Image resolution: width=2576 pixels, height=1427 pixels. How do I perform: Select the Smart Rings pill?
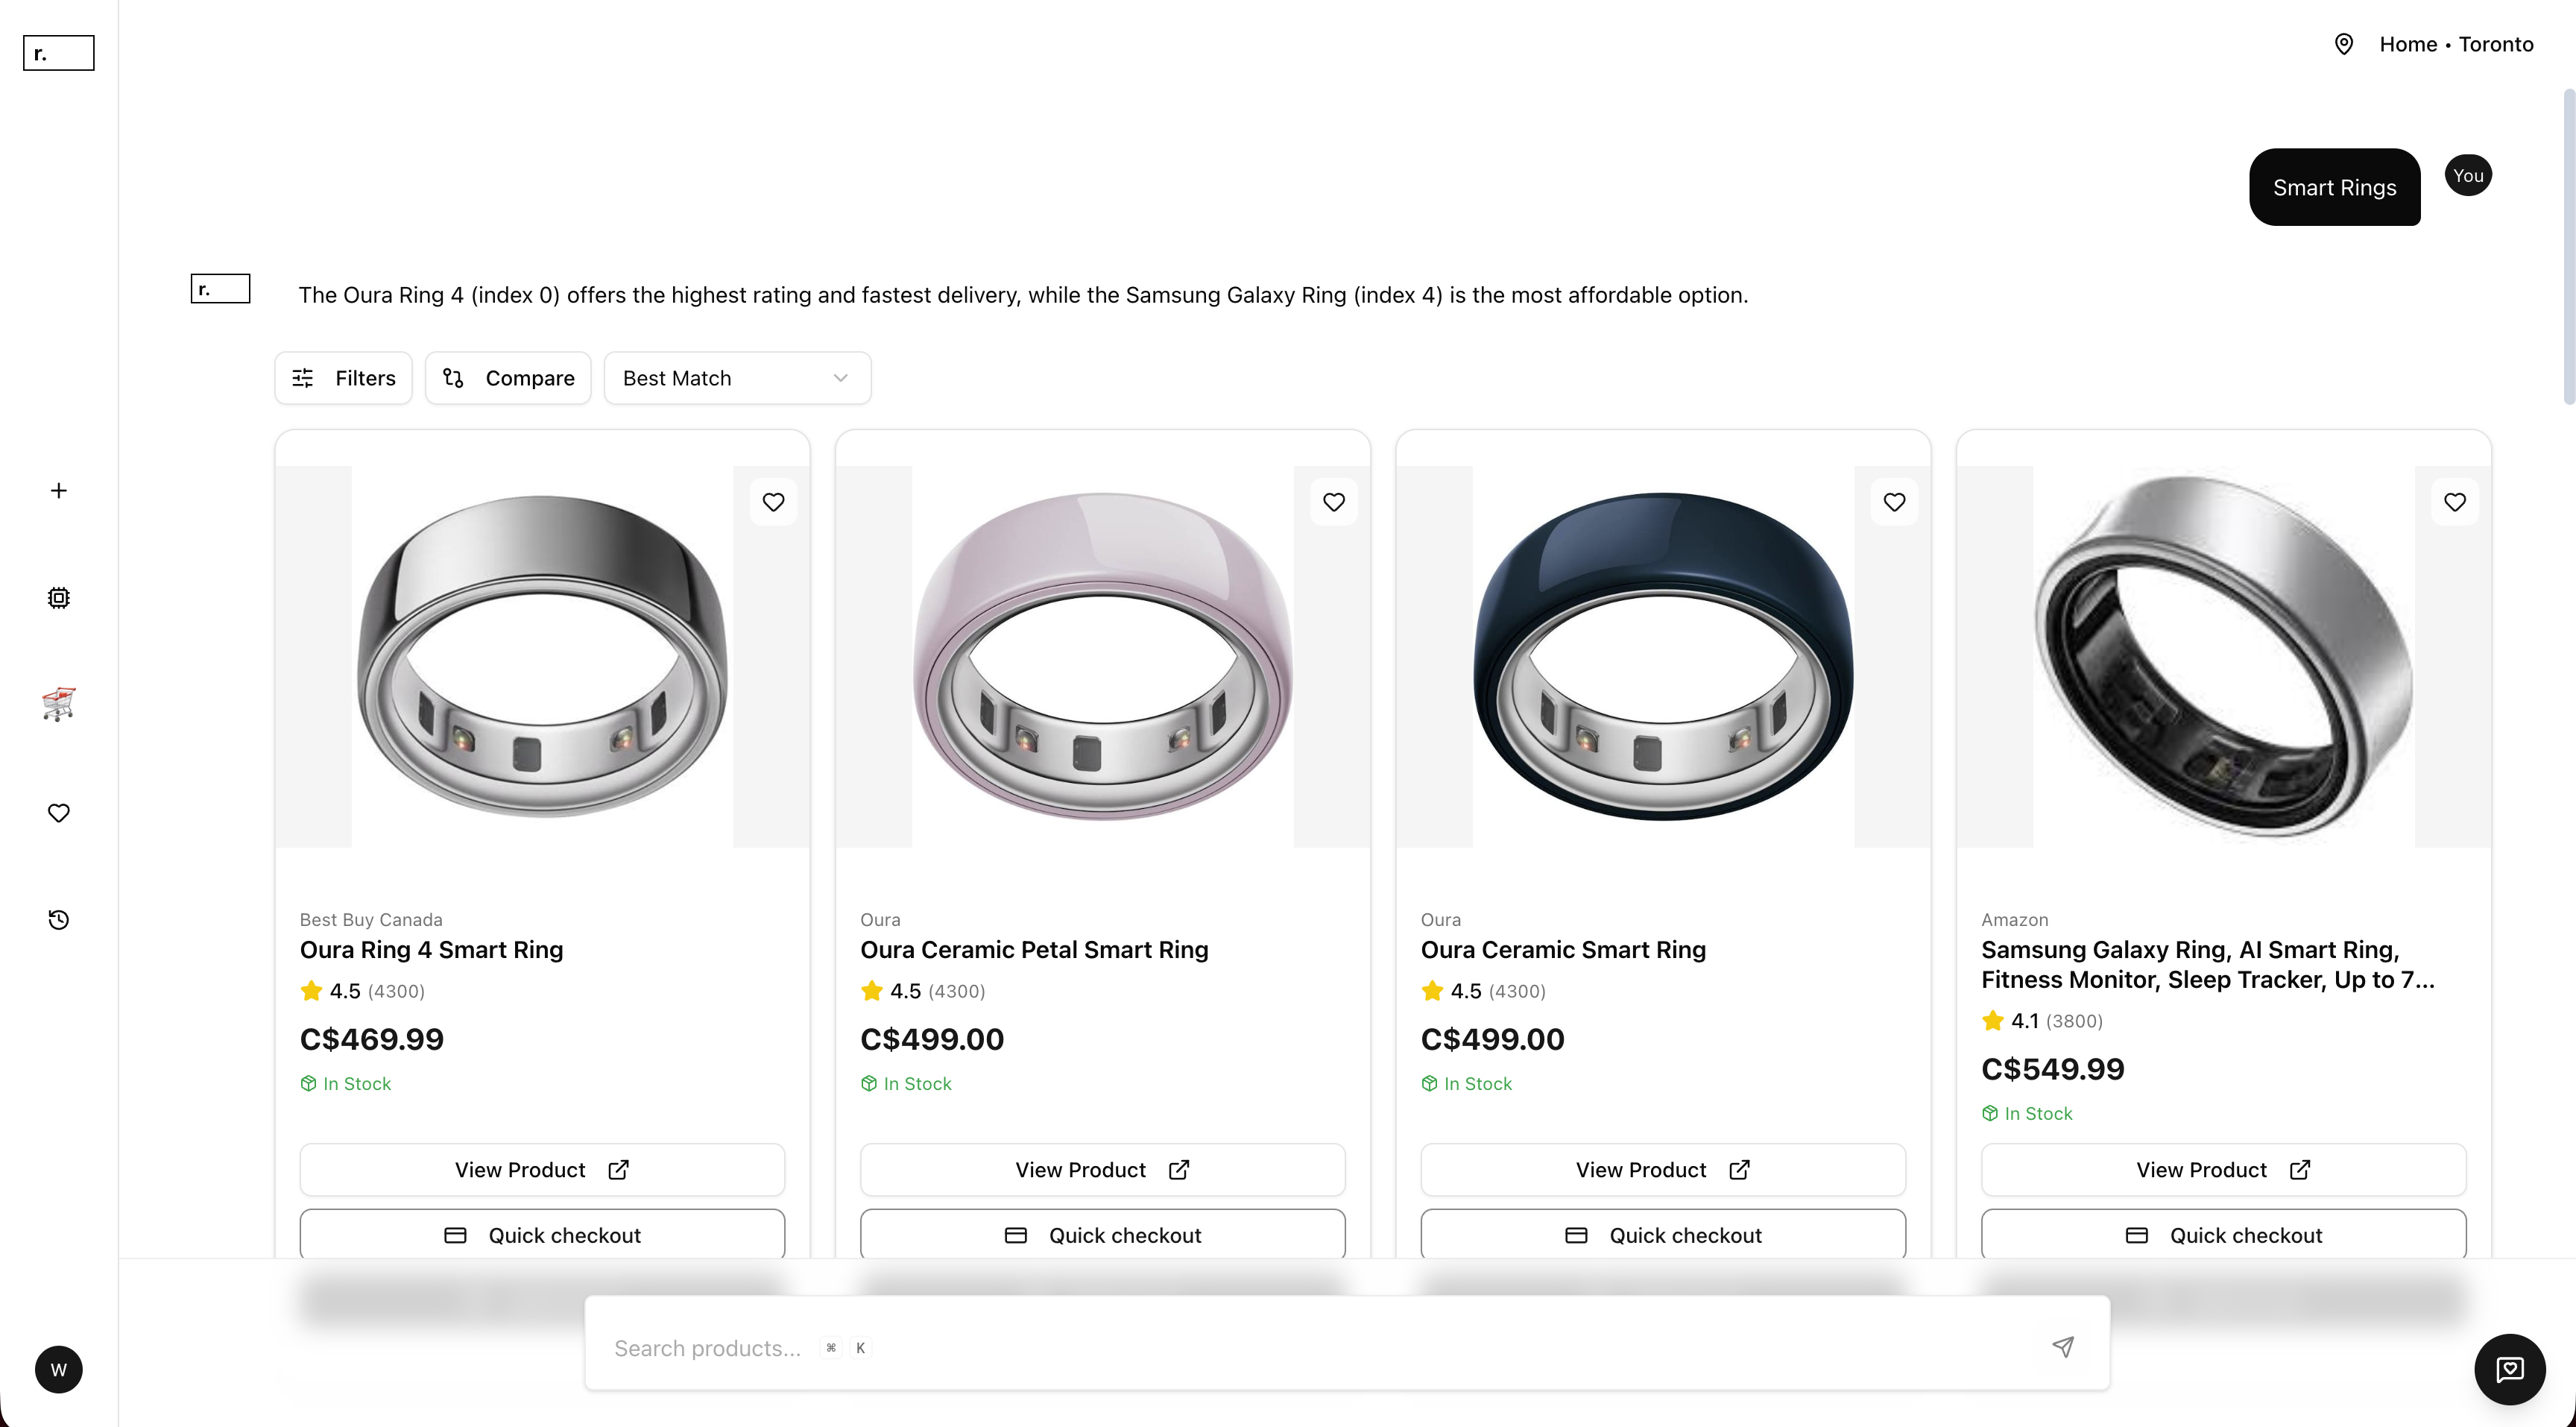pos(2334,187)
